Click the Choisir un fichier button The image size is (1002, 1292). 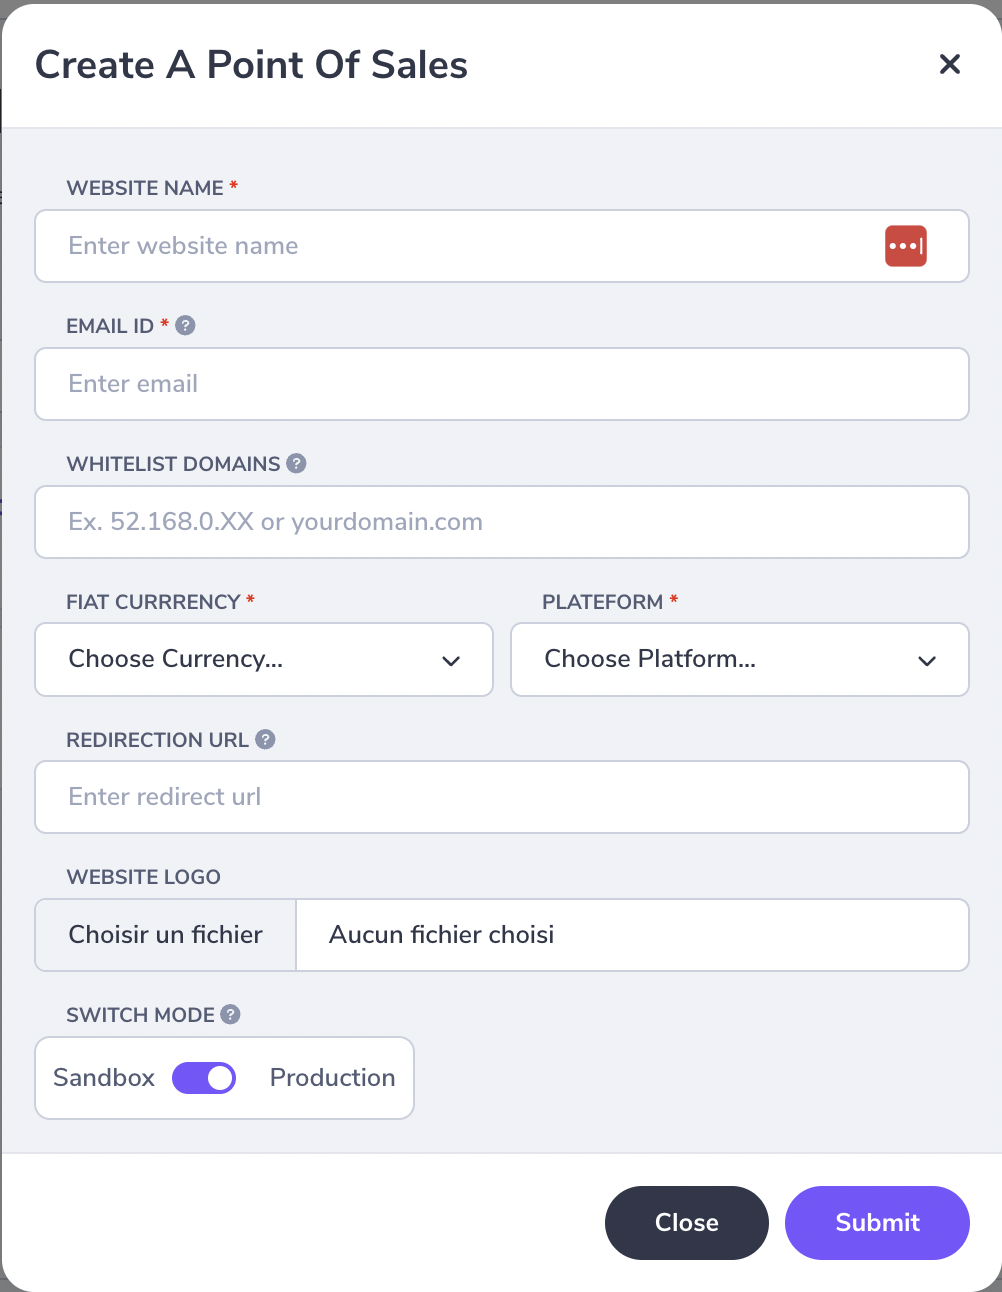pos(166,935)
